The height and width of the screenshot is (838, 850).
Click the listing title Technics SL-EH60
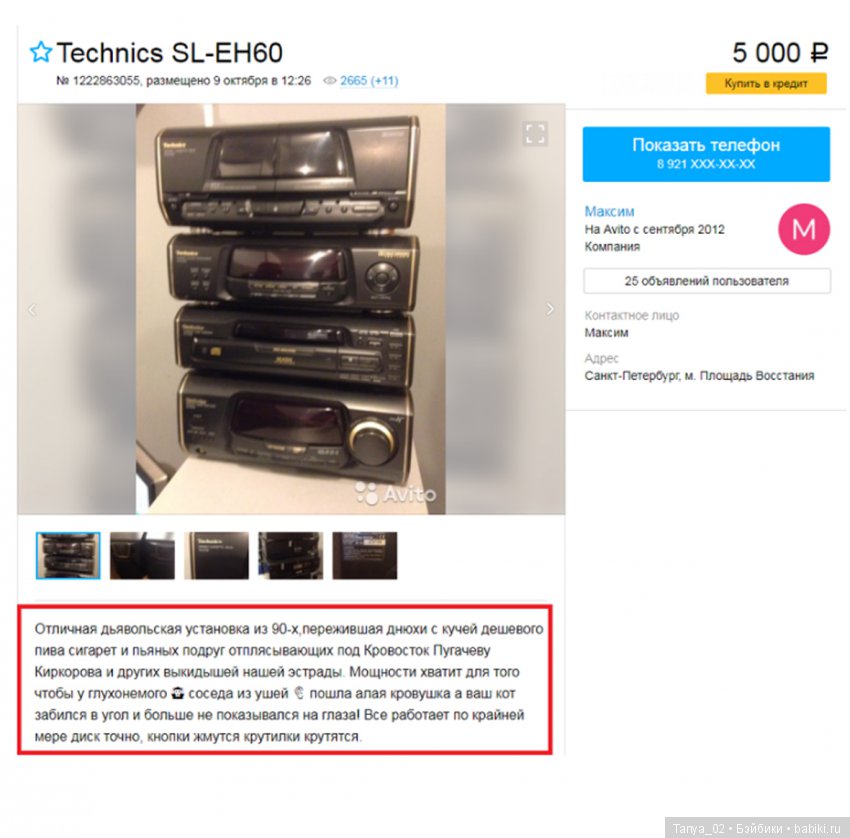pyautogui.click(x=170, y=53)
